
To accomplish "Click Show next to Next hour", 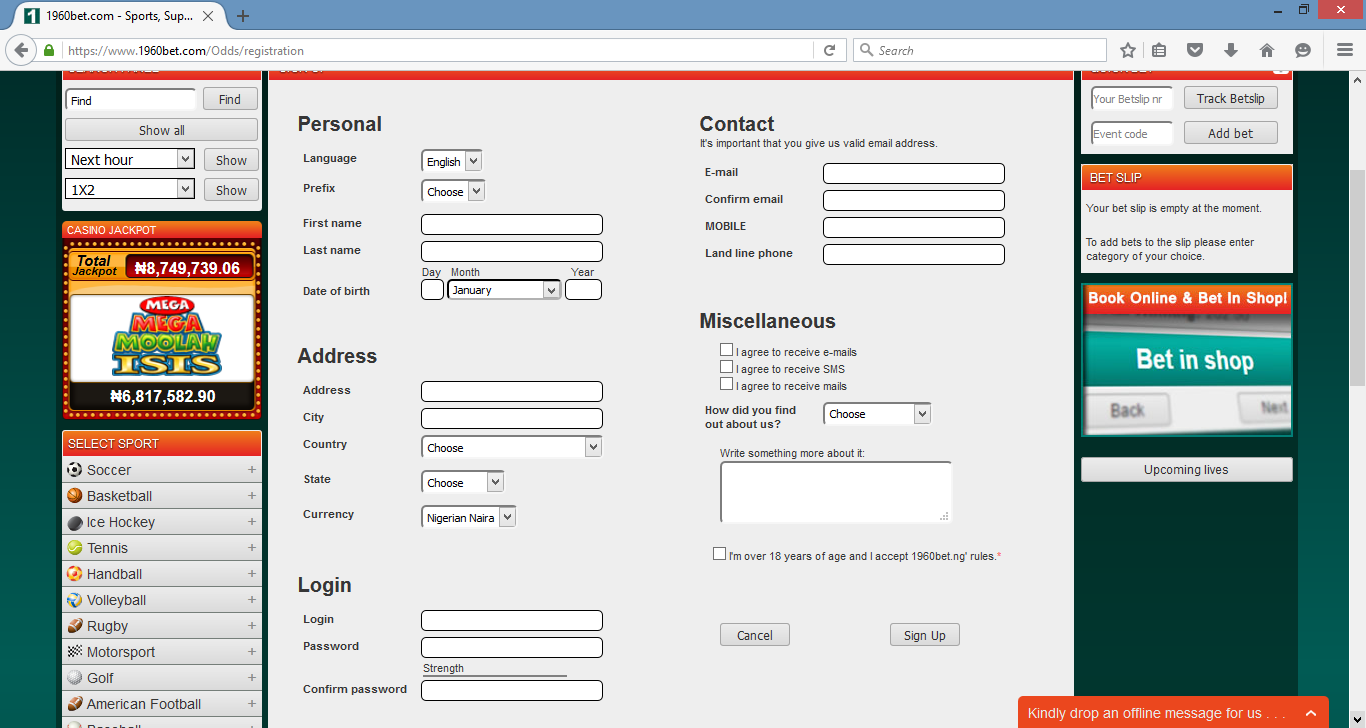I will 231,160.
